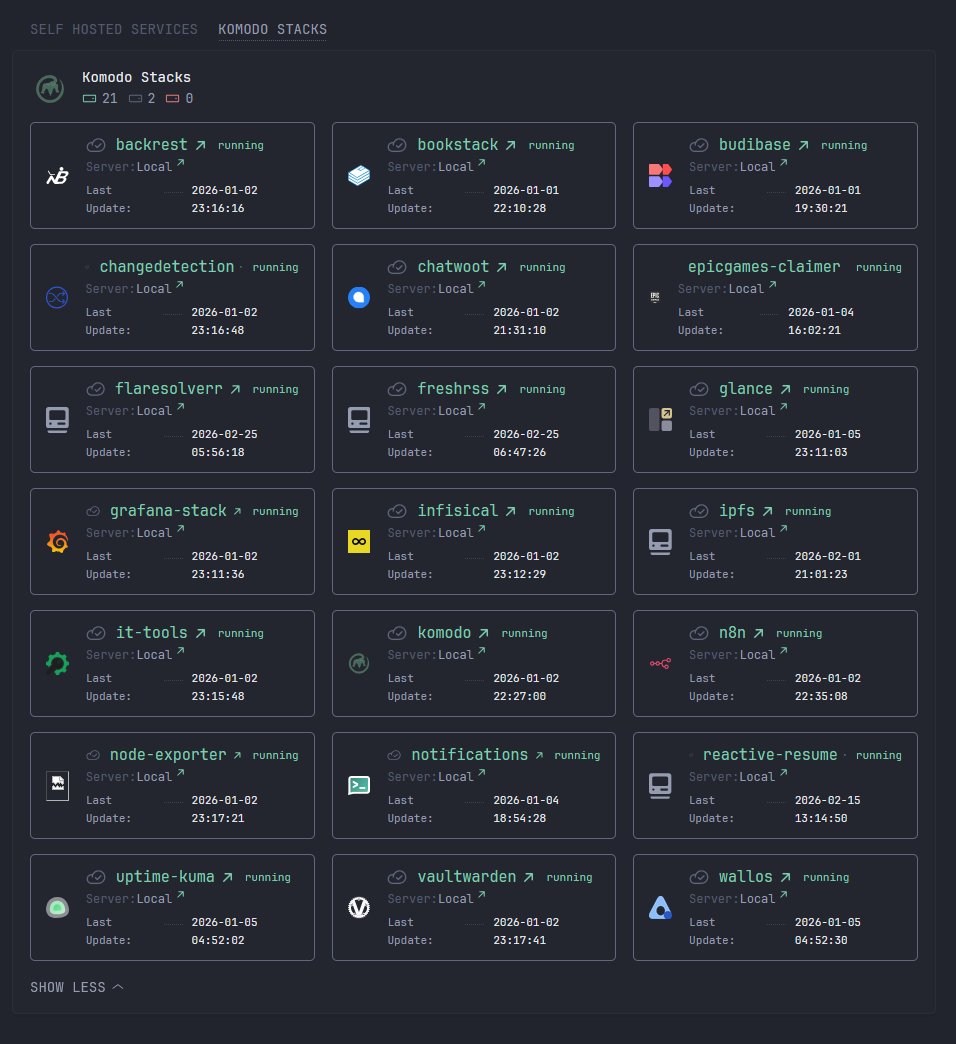Open the it-tools stack link
Viewport: 956px width, 1044px height.
tap(160, 633)
